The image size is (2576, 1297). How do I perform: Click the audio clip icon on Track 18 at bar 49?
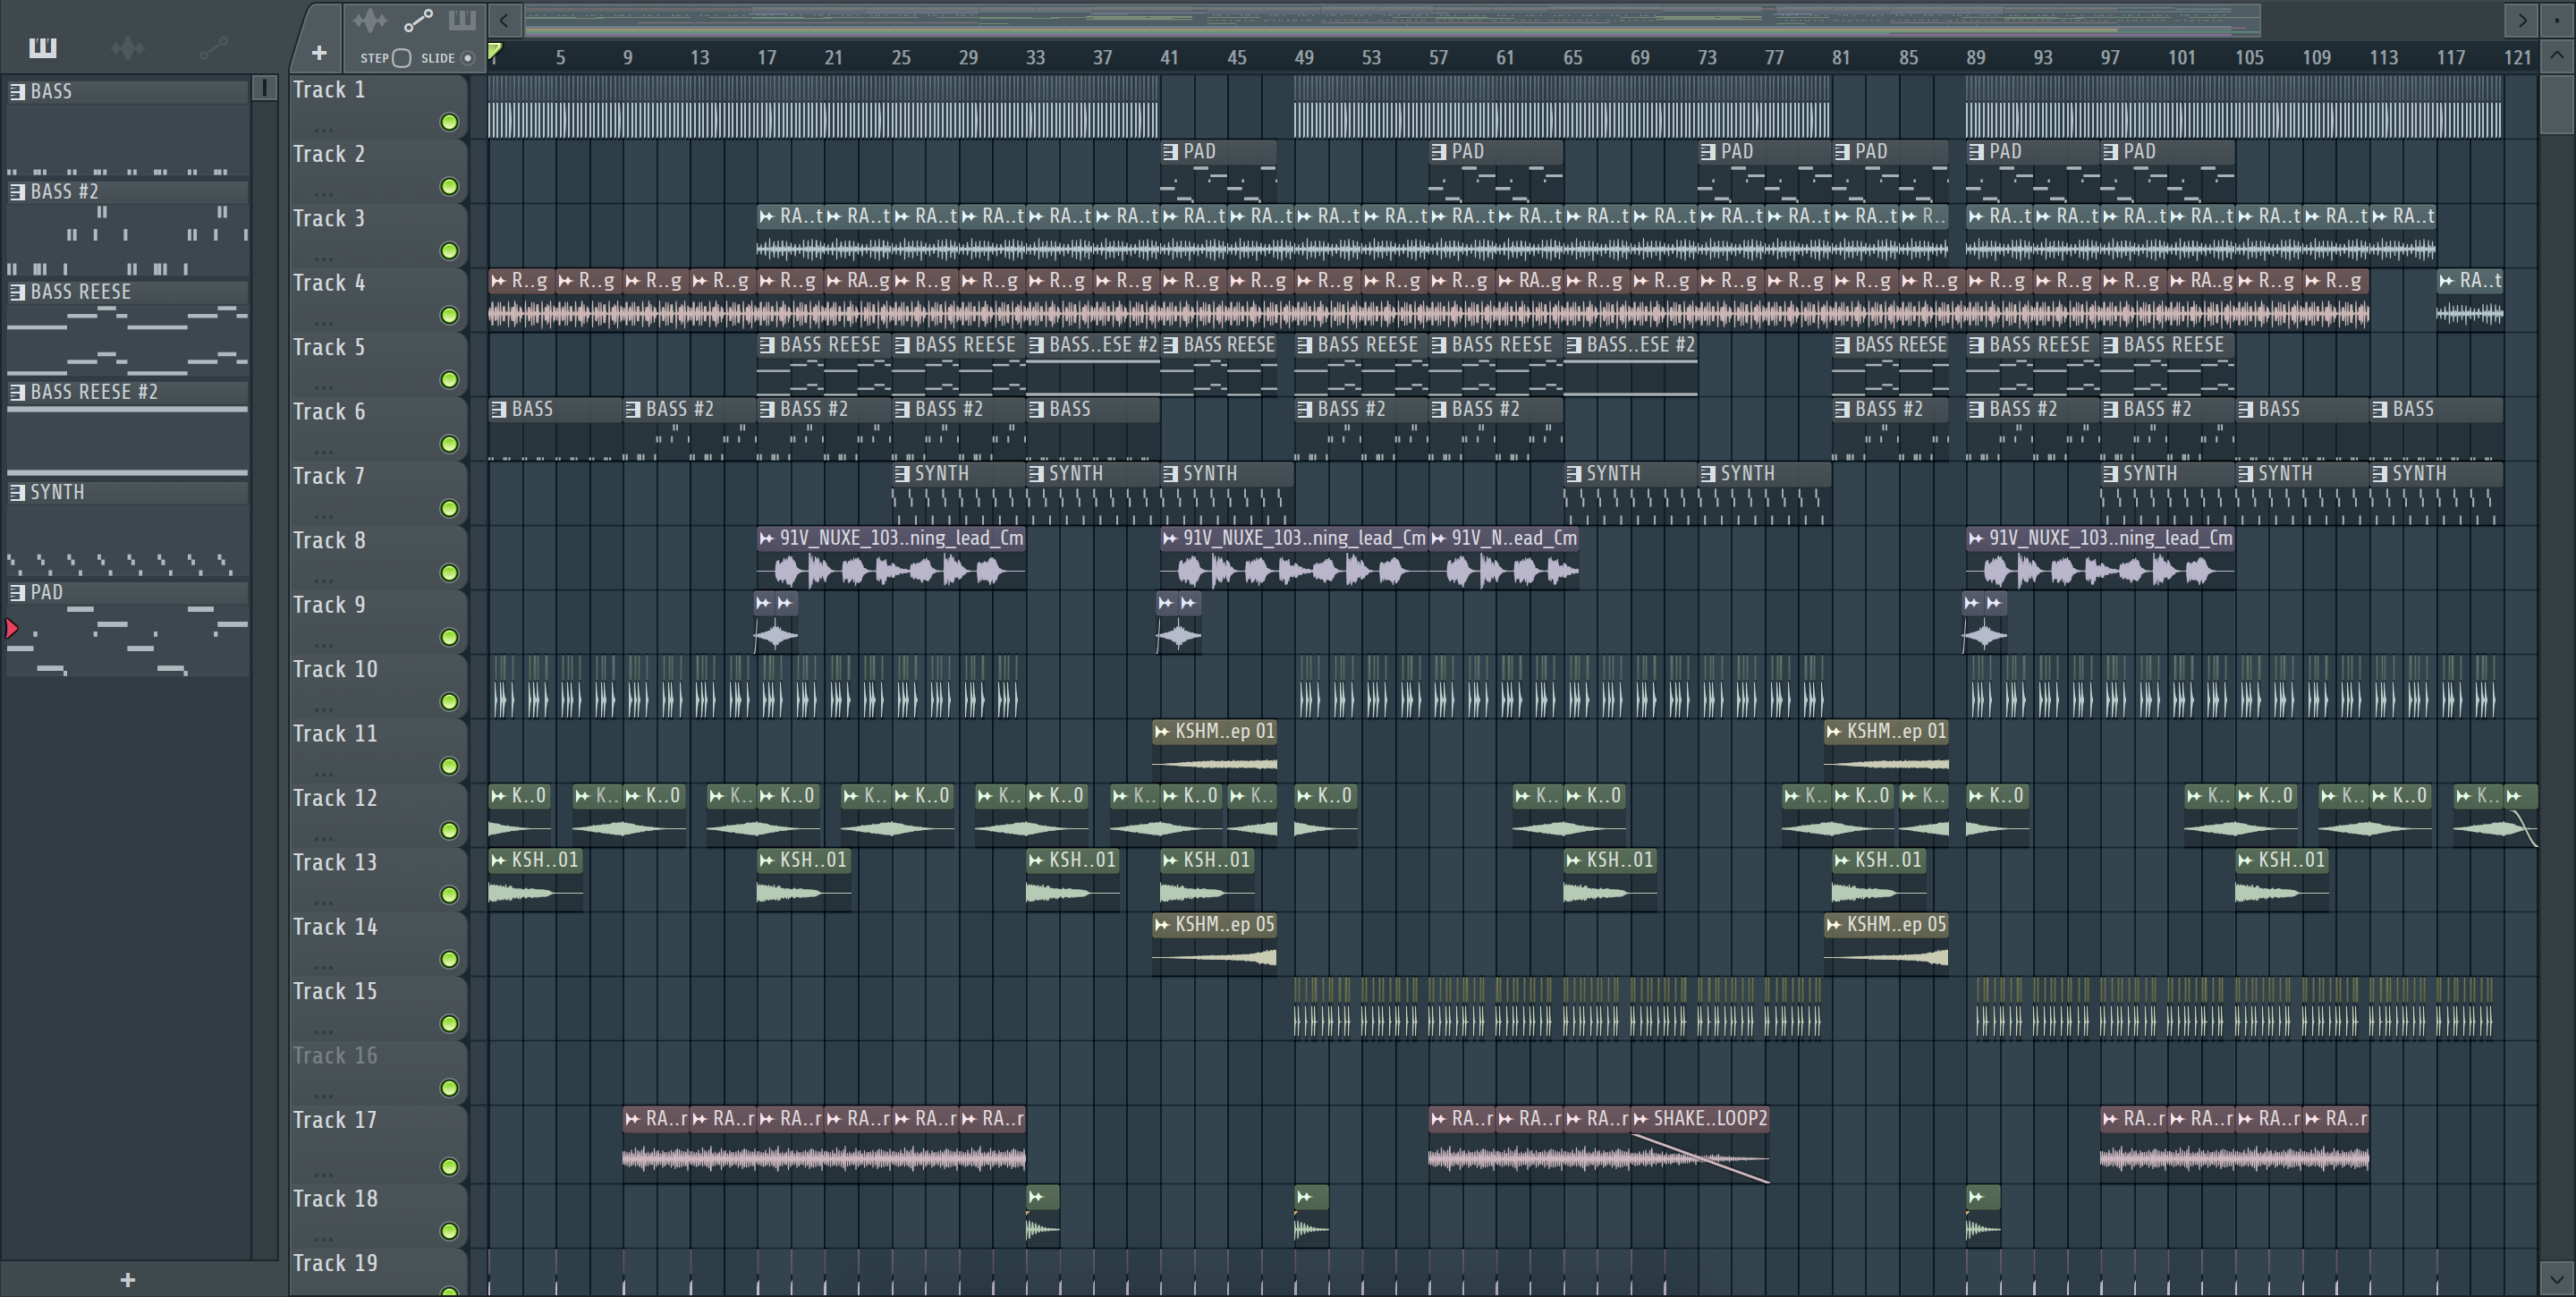tap(1305, 1197)
